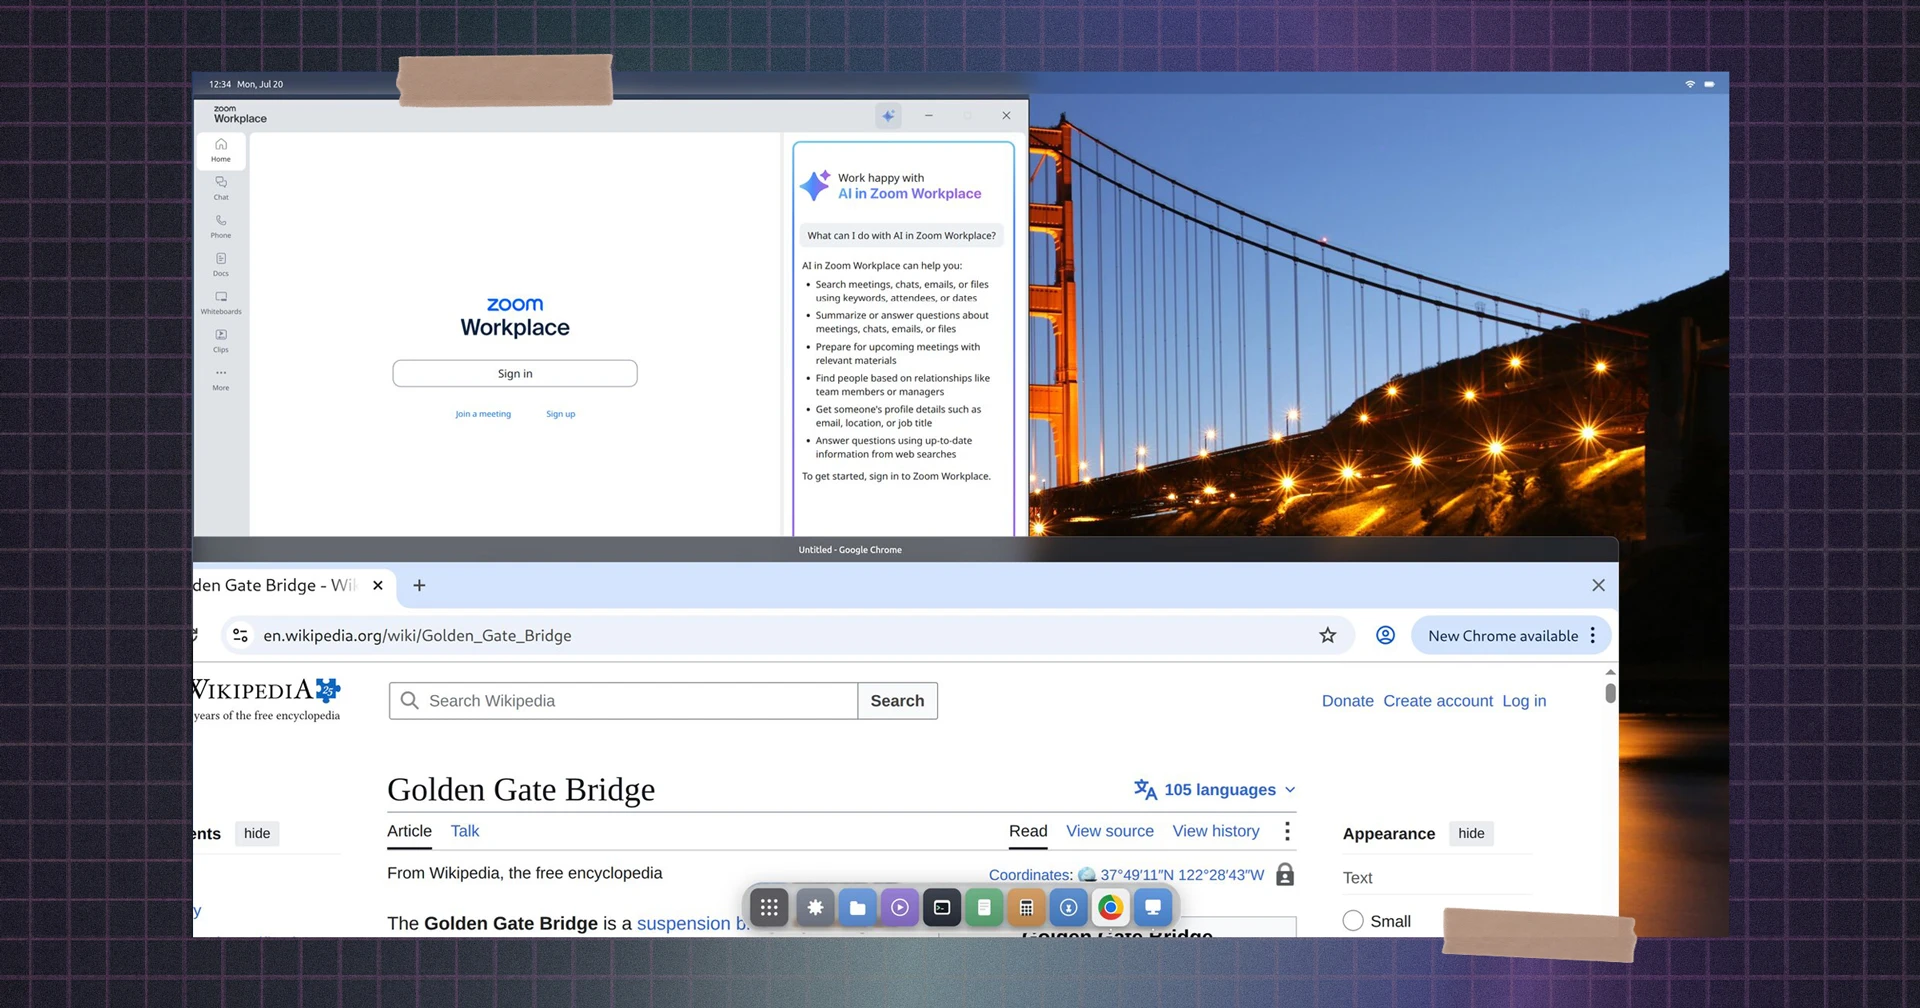Open the More menu in Zoom sidebar
The image size is (1920, 1008).
click(221, 378)
